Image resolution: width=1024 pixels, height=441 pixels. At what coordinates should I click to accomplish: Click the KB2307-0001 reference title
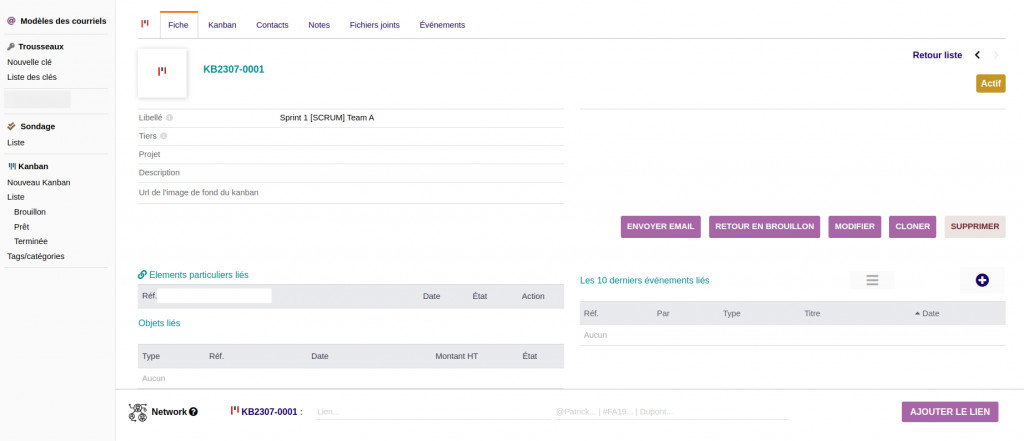point(234,69)
